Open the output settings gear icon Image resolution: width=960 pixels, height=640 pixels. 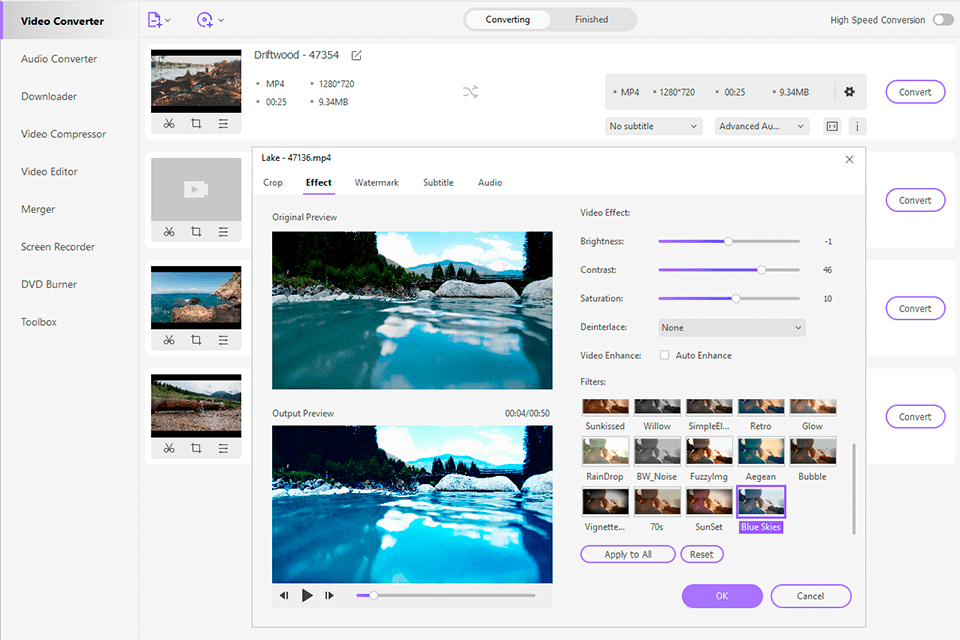point(849,92)
